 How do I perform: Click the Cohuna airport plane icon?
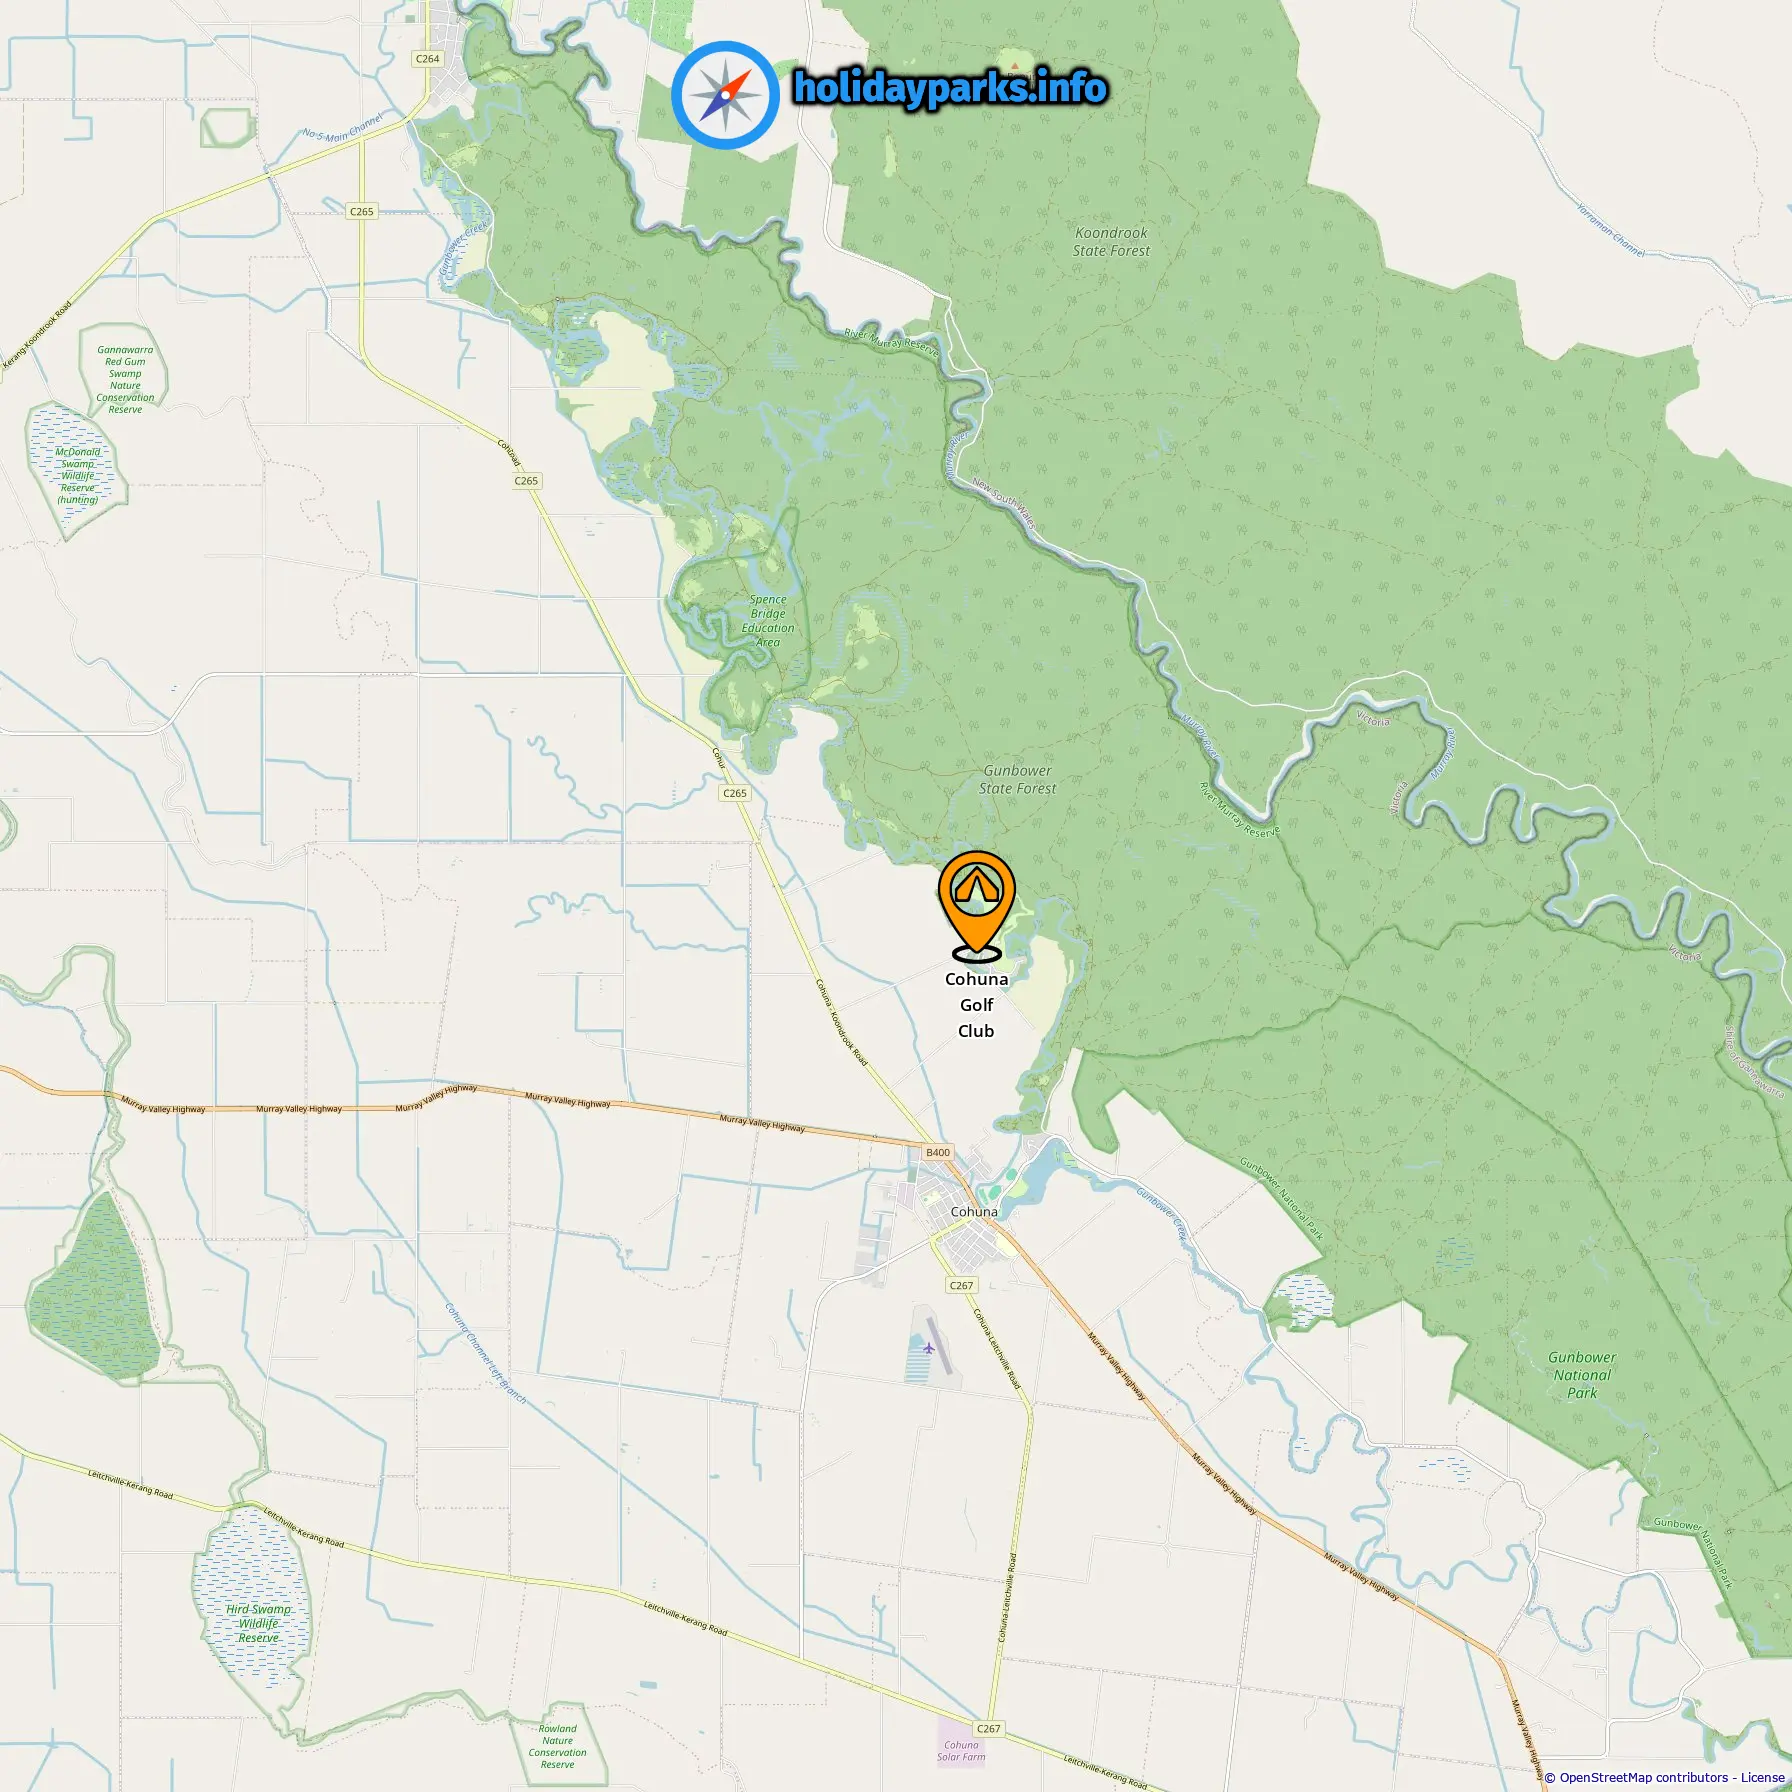tap(930, 1348)
